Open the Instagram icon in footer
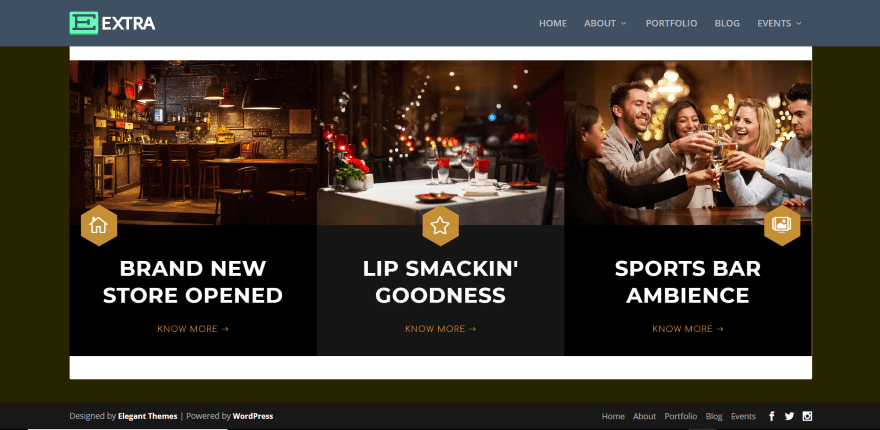This screenshot has height=430, width=880. pos(807,416)
